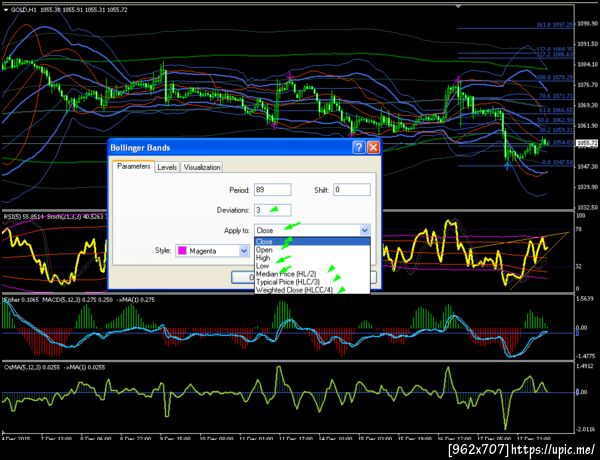Confirm the dialog with the OK button
The height and width of the screenshot is (460, 600).
pos(243,277)
